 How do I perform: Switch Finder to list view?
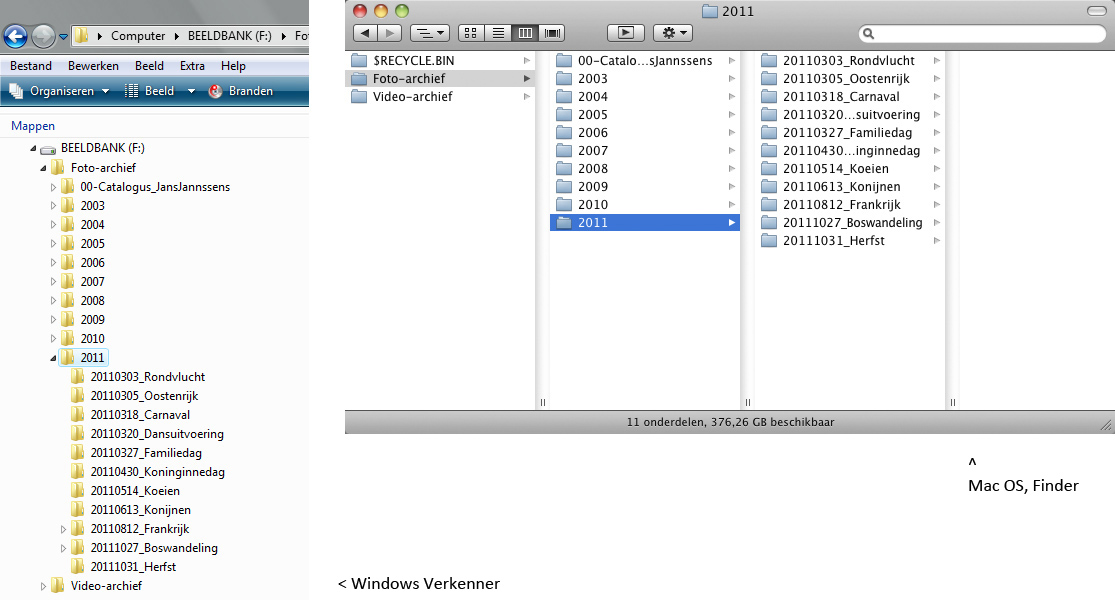click(x=497, y=33)
